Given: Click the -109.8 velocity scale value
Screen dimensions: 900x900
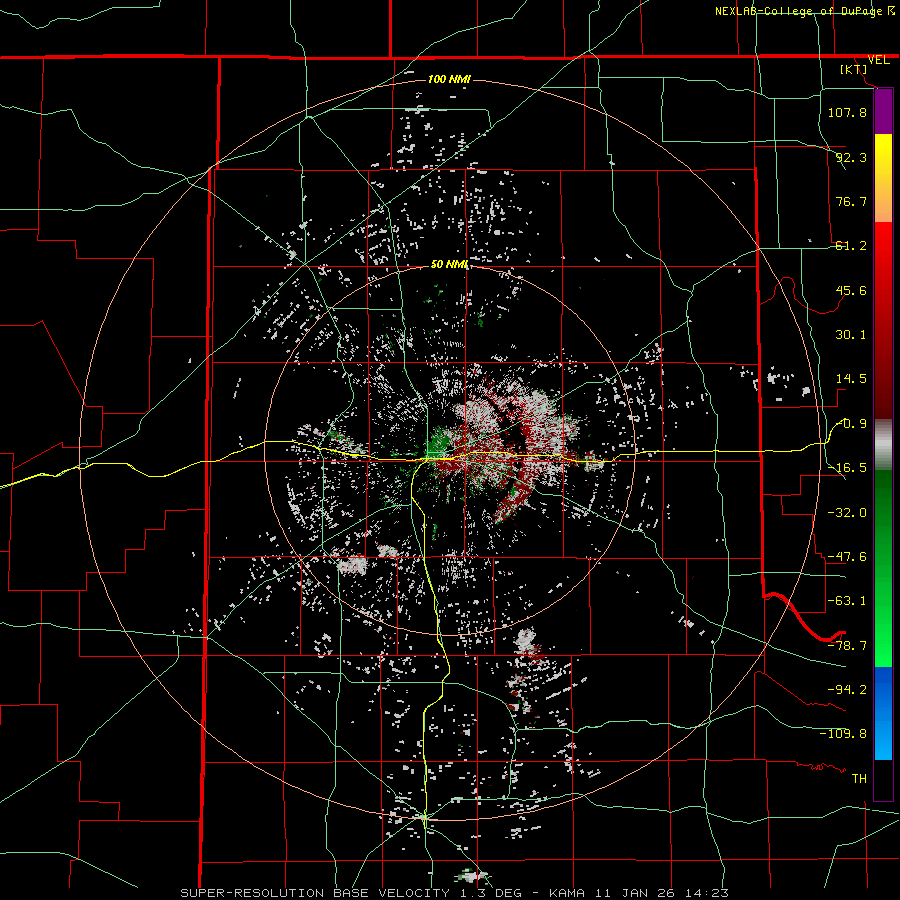Looking at the screenshot, I should 843,734.
